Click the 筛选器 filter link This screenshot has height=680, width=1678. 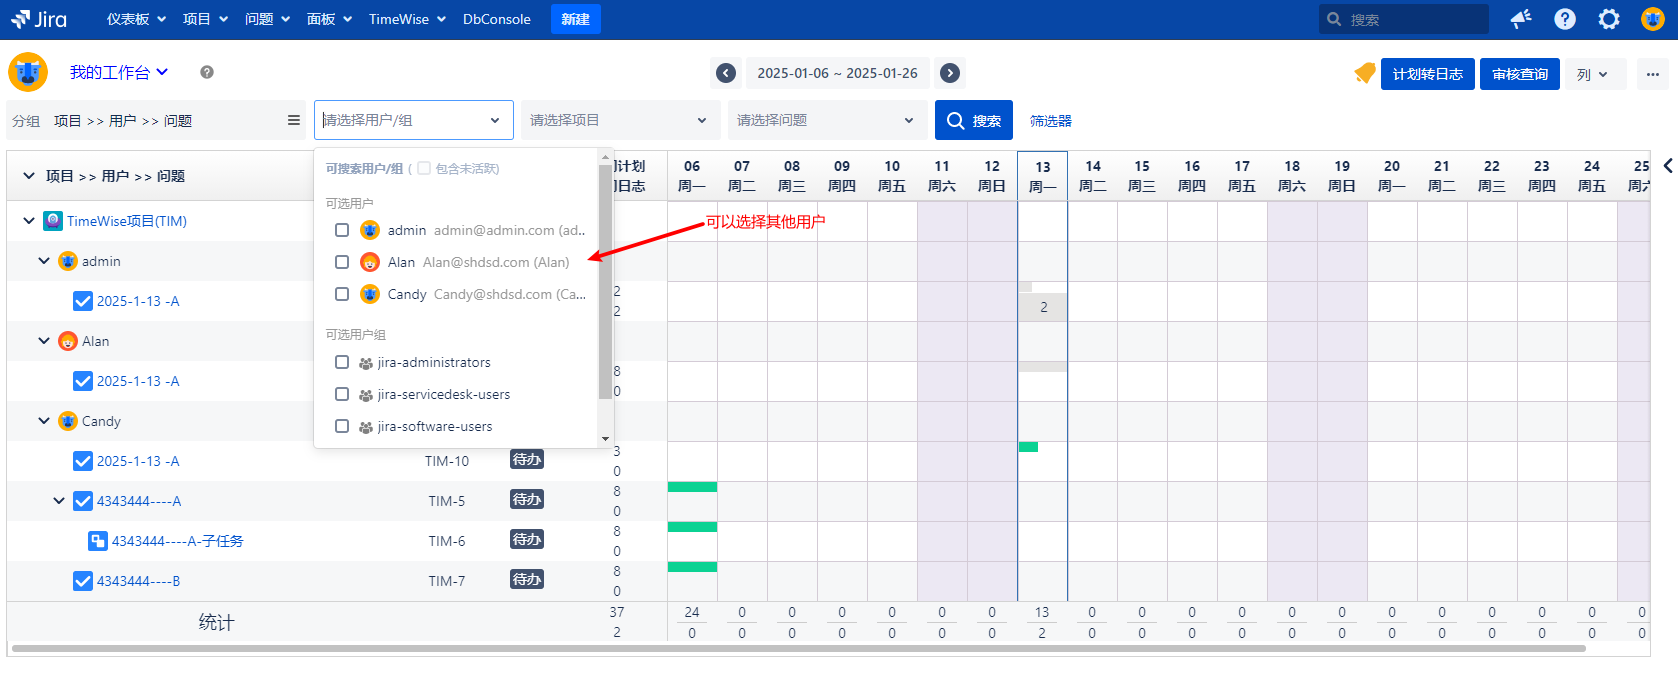pyautogui.click(x=1050, y=121)
